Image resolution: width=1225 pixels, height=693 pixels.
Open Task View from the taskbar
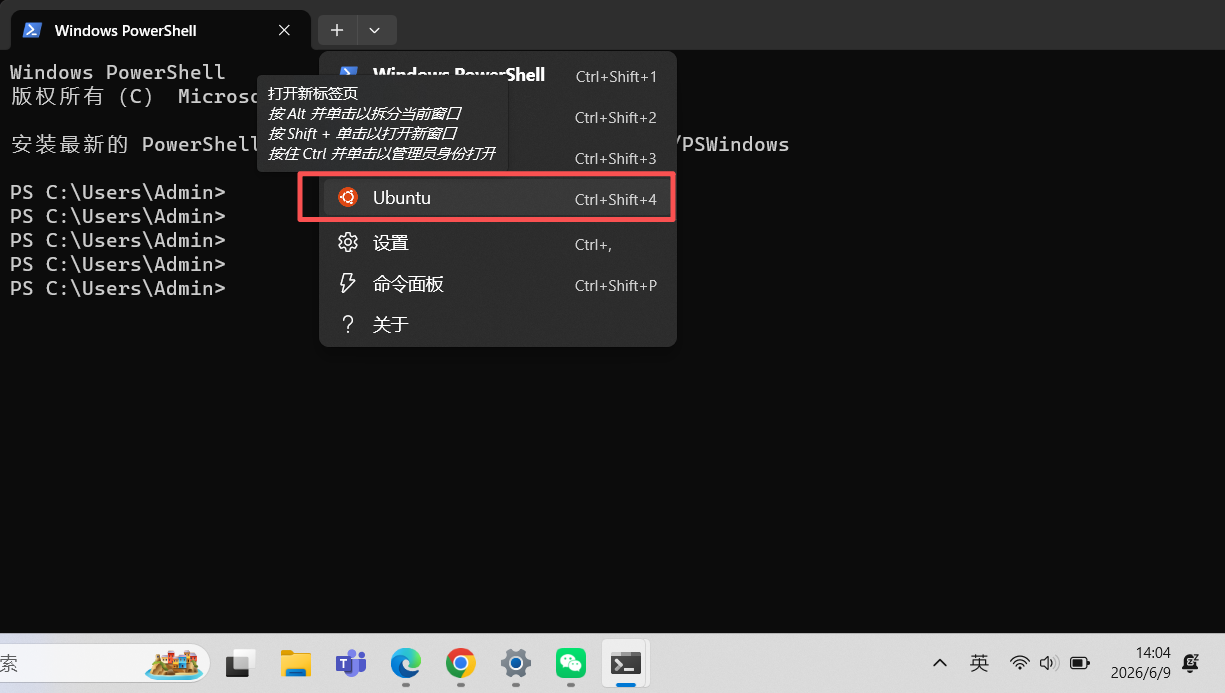241,662
